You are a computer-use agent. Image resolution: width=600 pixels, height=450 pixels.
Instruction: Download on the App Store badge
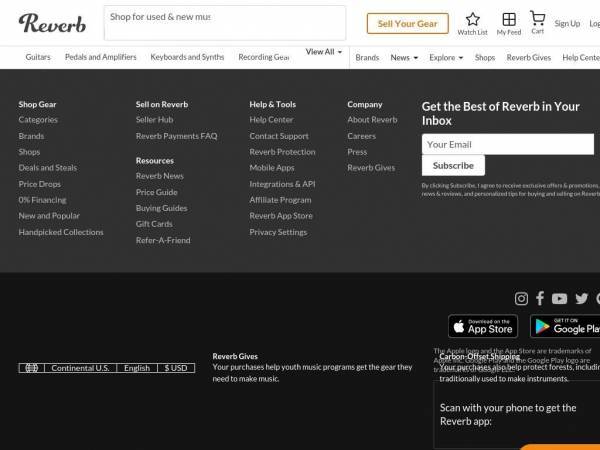pyautogui.click(x=483, y=326)
